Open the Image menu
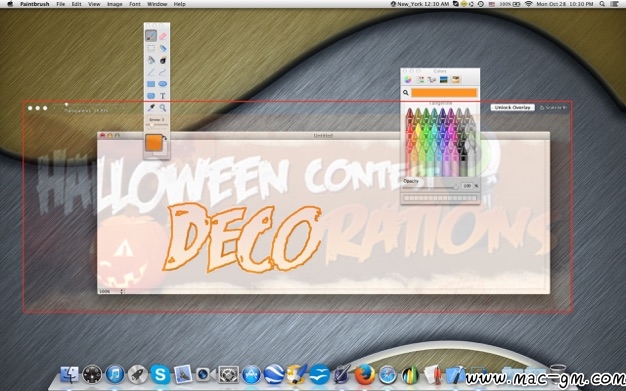 coord(115,4)
